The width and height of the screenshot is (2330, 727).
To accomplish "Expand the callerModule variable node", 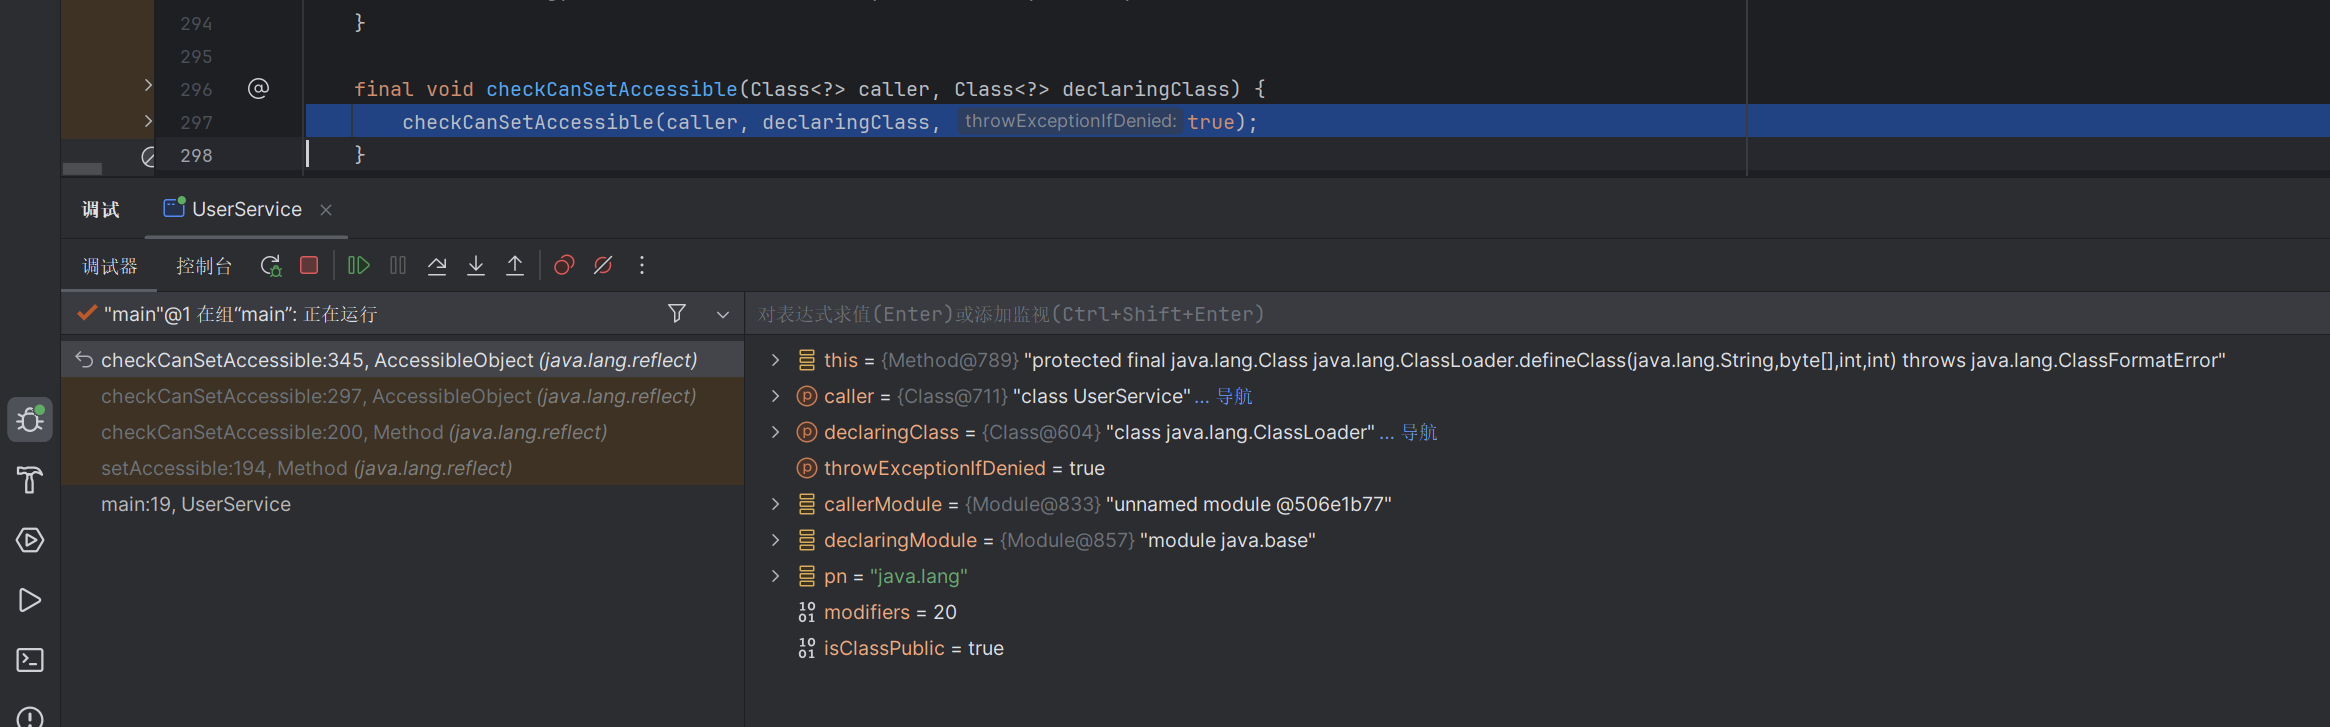I will [x=775, y=504].
